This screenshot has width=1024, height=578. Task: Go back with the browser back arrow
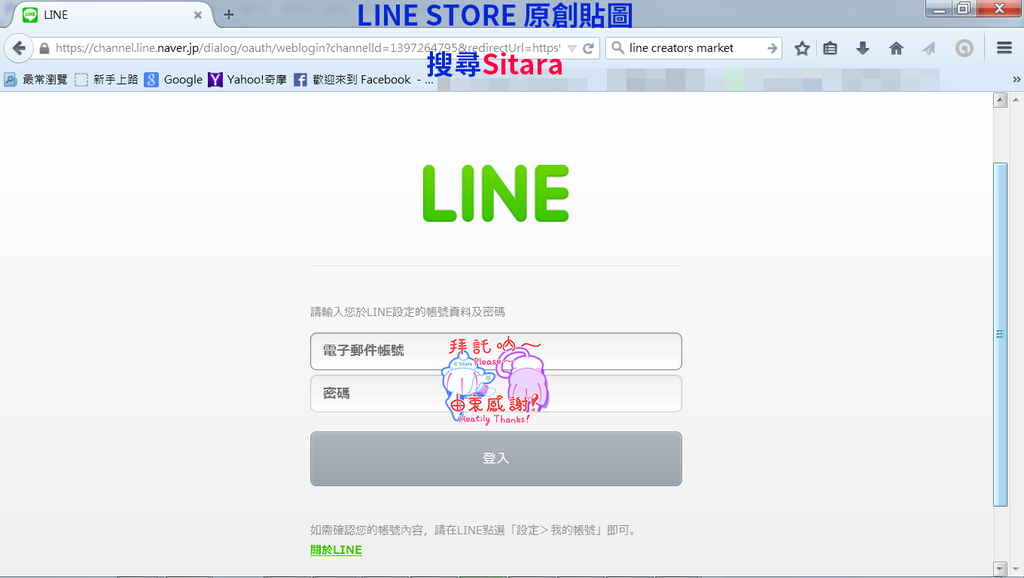pos(20,48)
